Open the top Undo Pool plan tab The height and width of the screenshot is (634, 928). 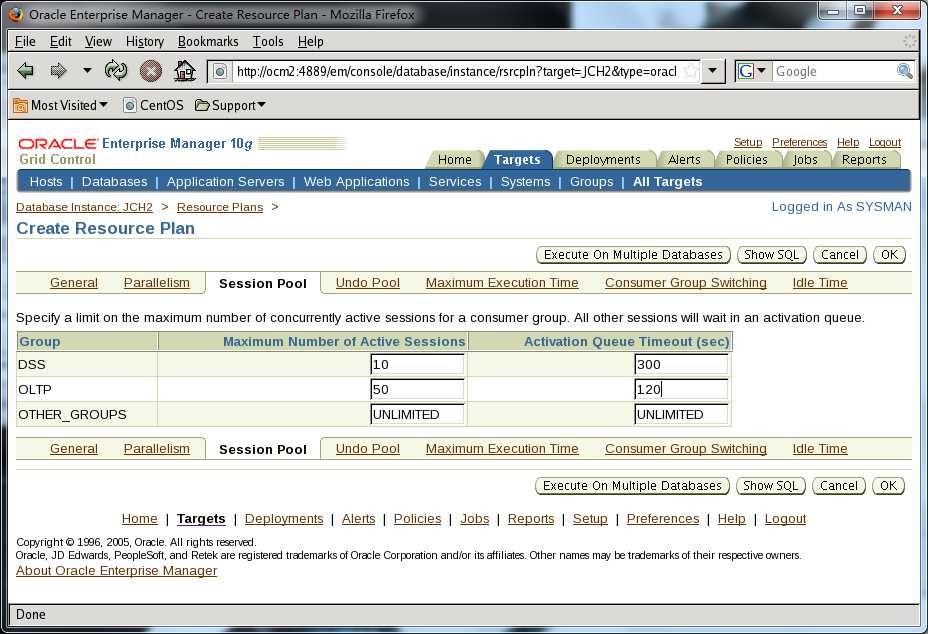click(x=368, y=283)
